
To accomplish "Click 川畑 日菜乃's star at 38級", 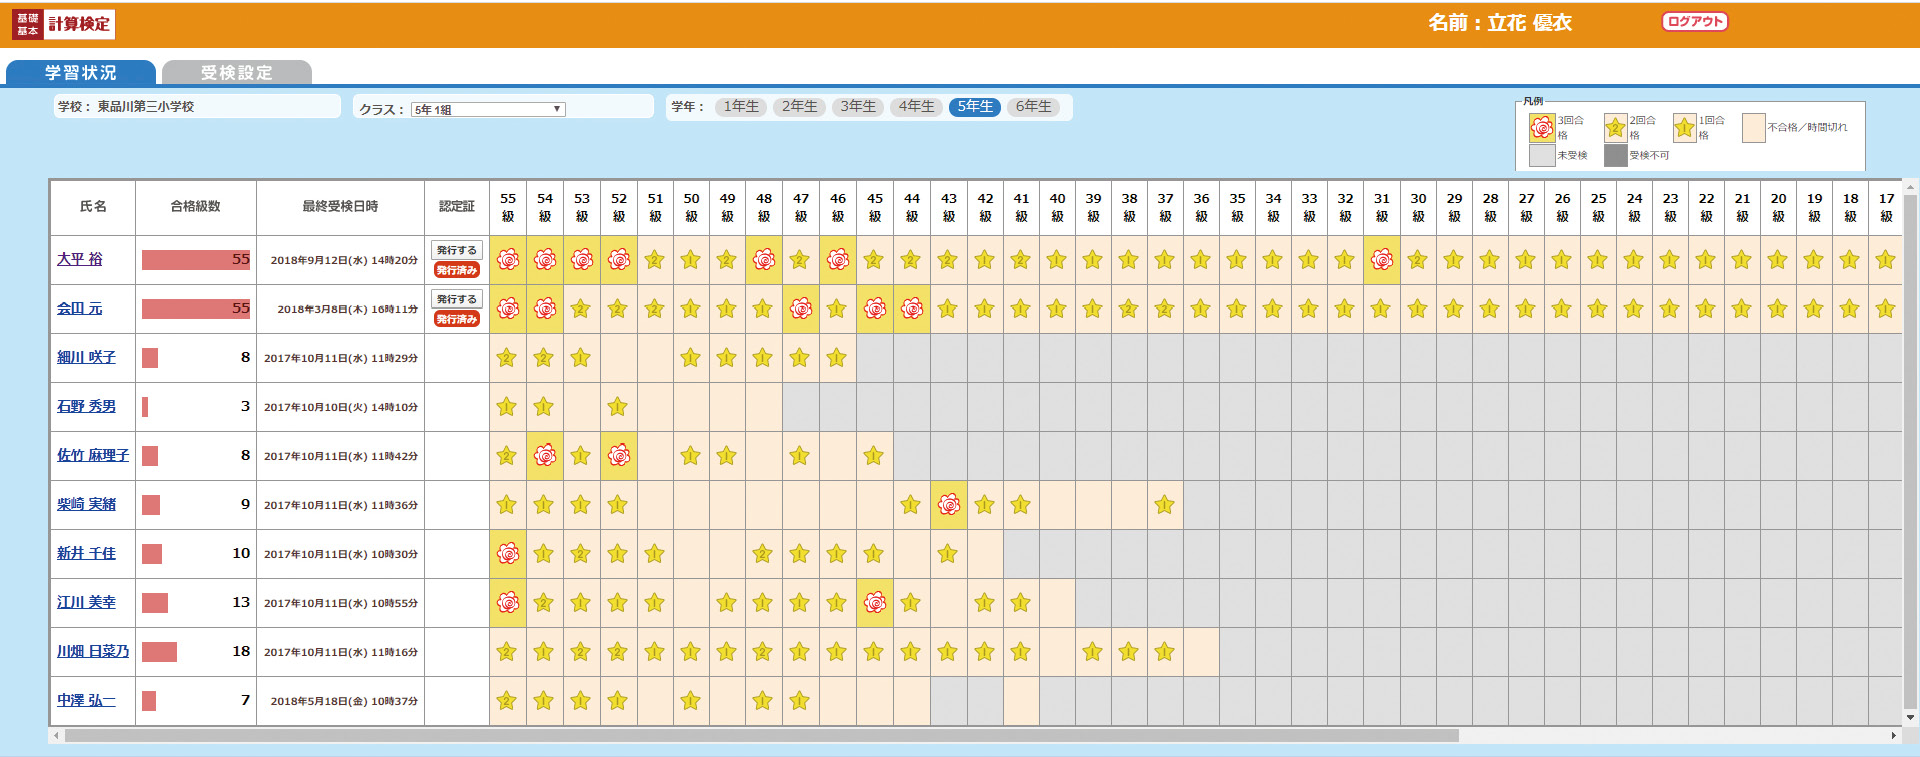I will coord(1129,652).
